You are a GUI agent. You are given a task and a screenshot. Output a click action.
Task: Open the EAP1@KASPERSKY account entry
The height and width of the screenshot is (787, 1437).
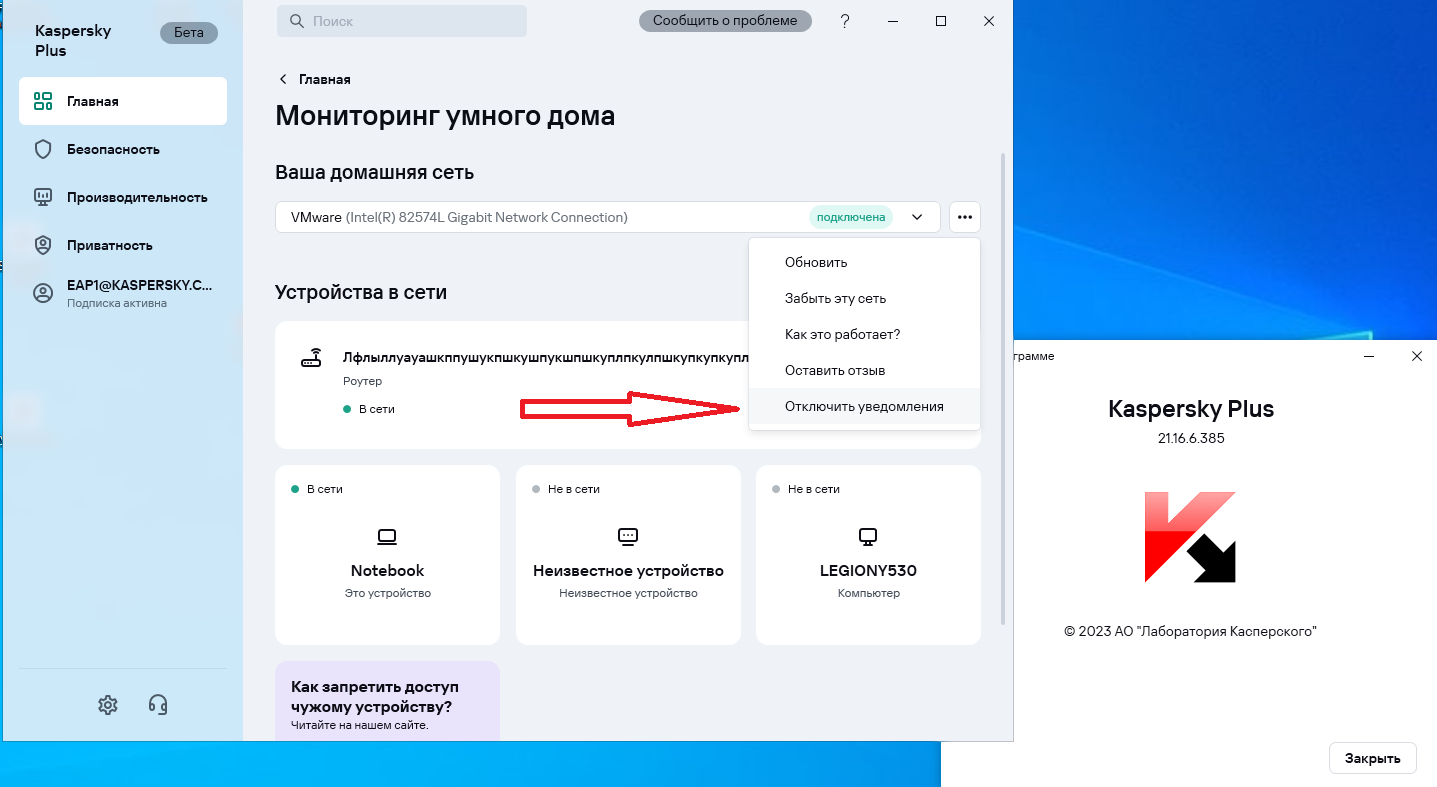click(122, 293)
